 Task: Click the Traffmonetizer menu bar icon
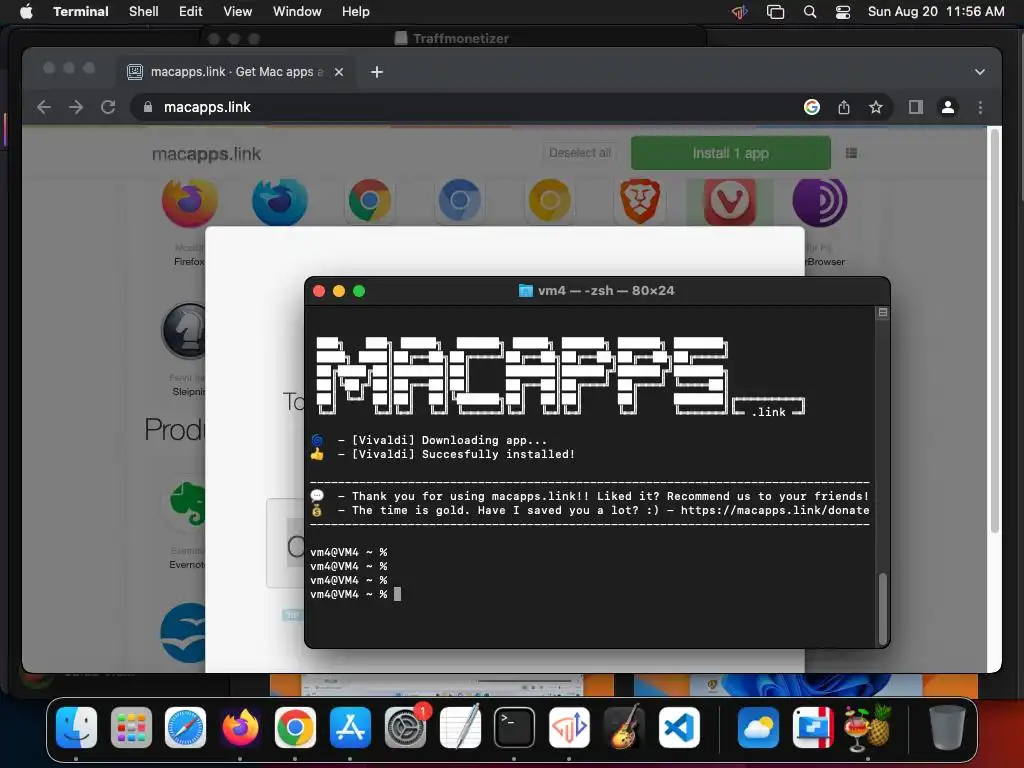[739, 12]
